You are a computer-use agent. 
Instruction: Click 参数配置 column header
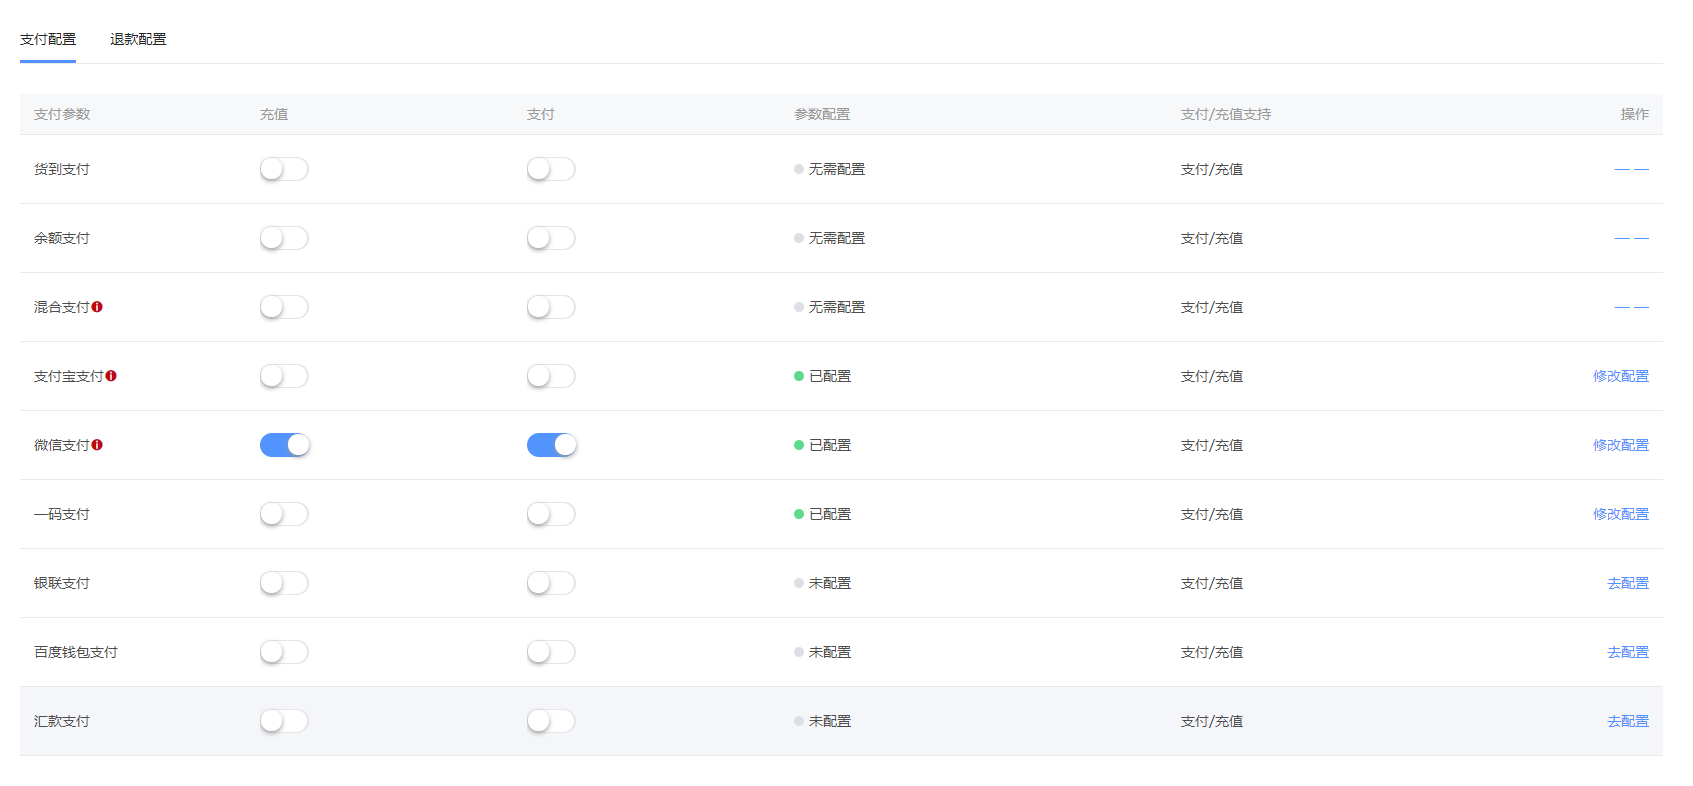(822, 114)
